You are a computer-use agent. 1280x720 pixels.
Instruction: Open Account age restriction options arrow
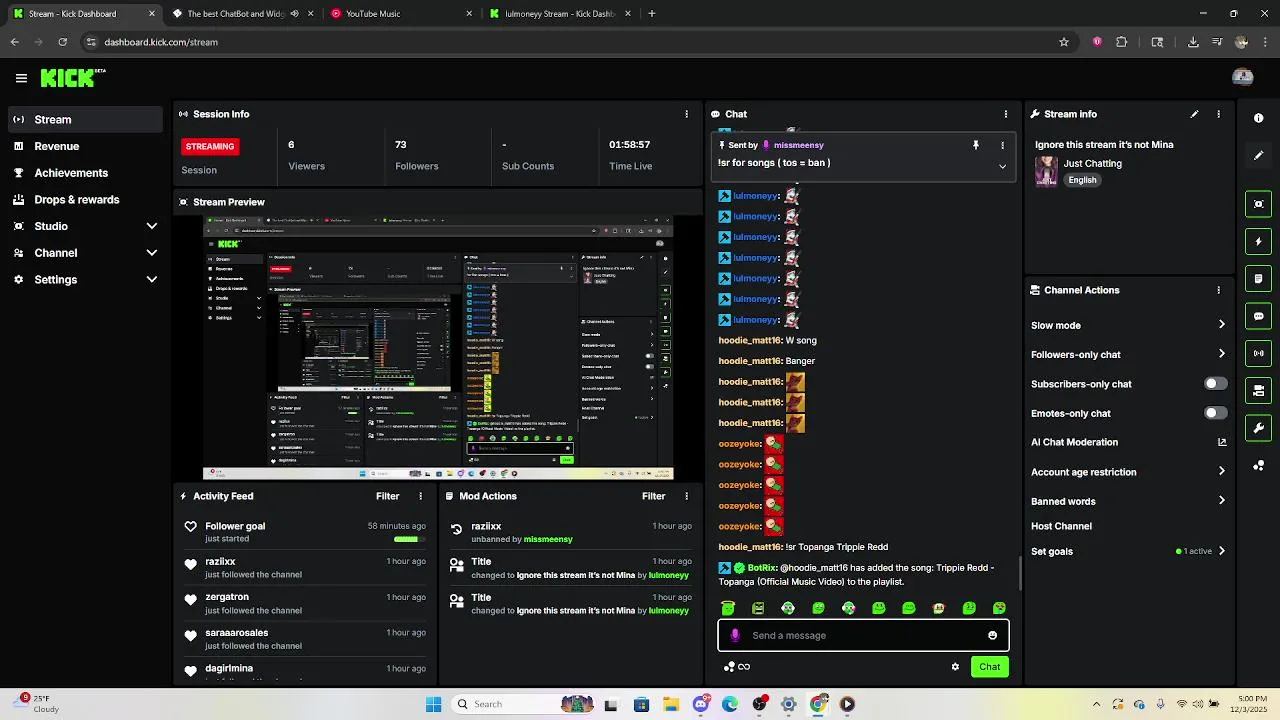(x=1221, y=472)
